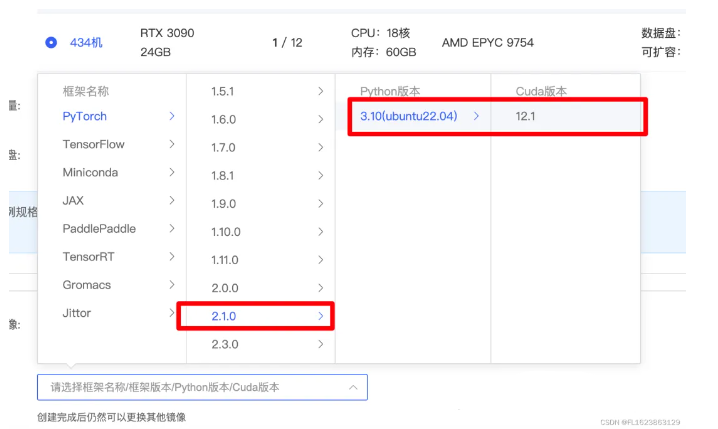
Task: Expand chevron beside version 1.11.0
Action: 321,260
